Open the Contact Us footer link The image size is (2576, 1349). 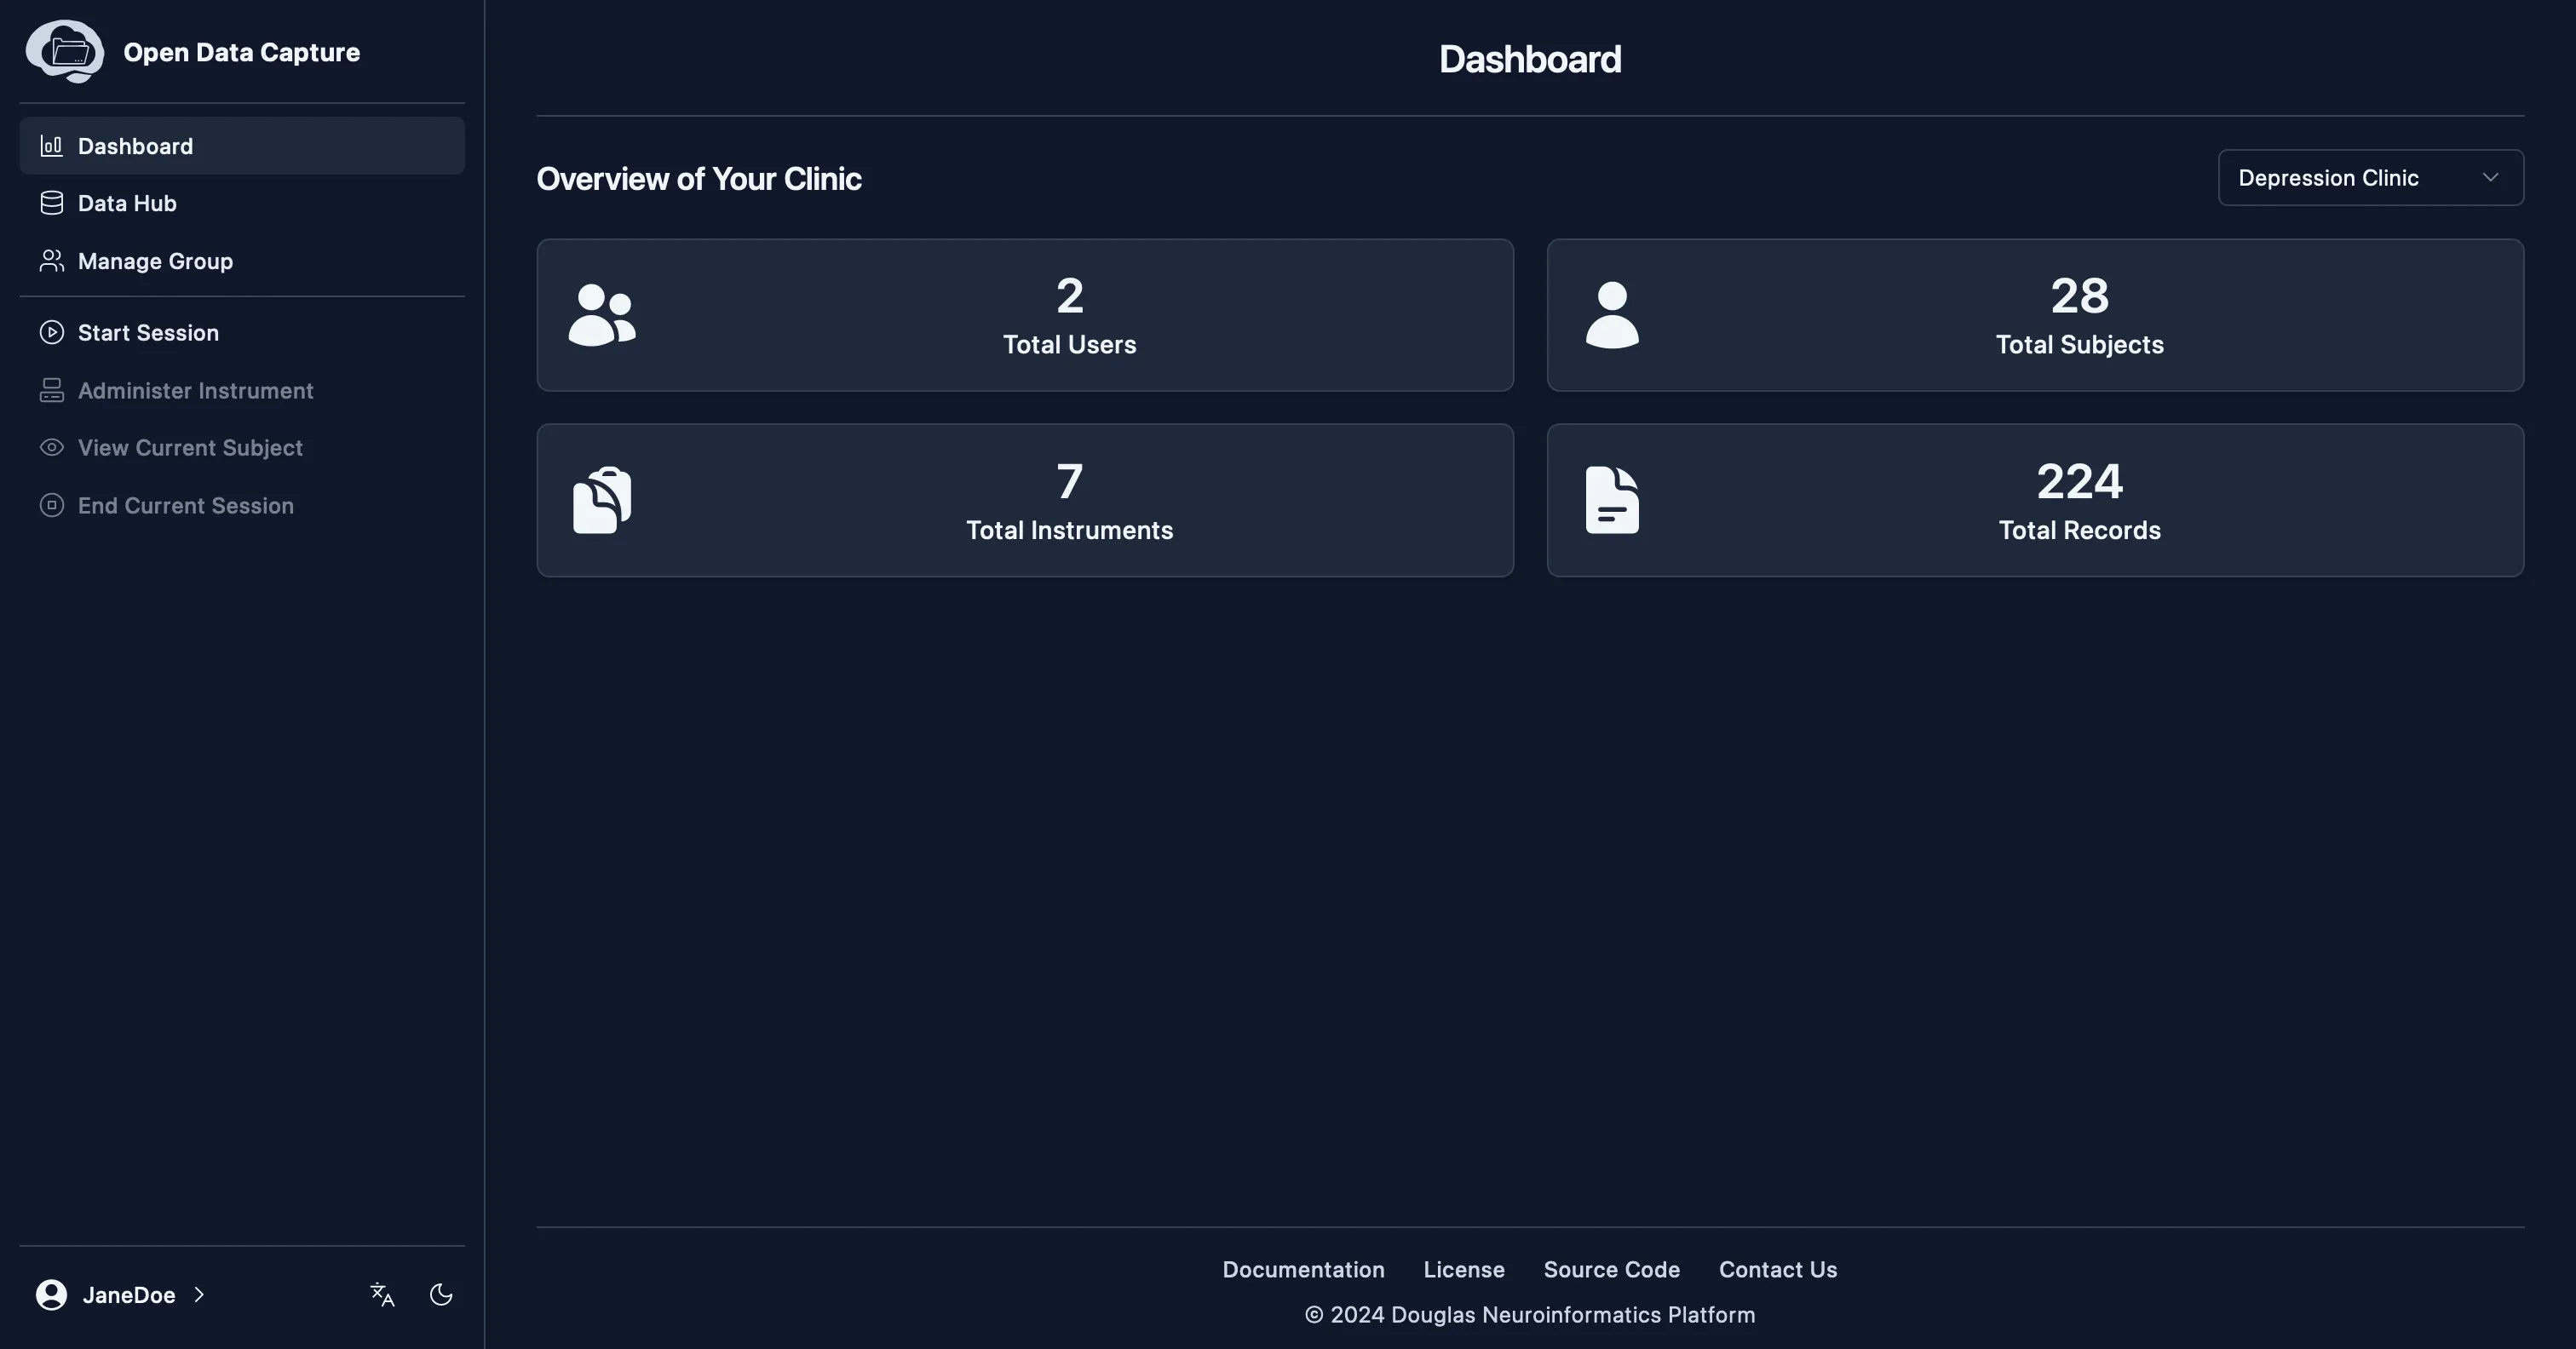1778,1269
